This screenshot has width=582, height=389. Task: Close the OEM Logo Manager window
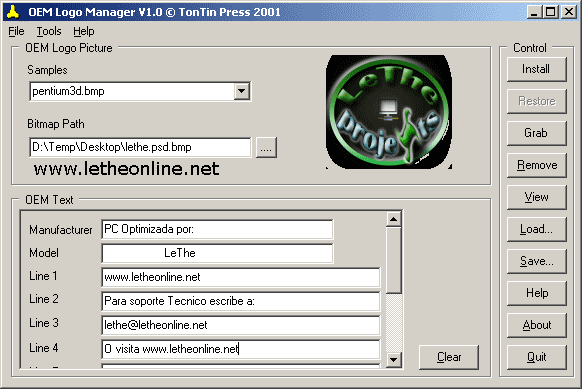pyautogui.click(x=569, y=12)
